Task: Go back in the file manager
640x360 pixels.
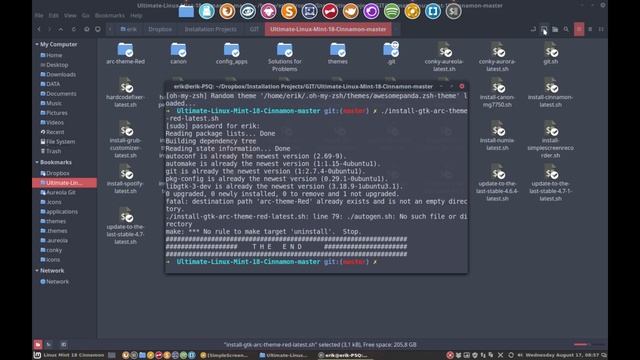Action: 39,29
